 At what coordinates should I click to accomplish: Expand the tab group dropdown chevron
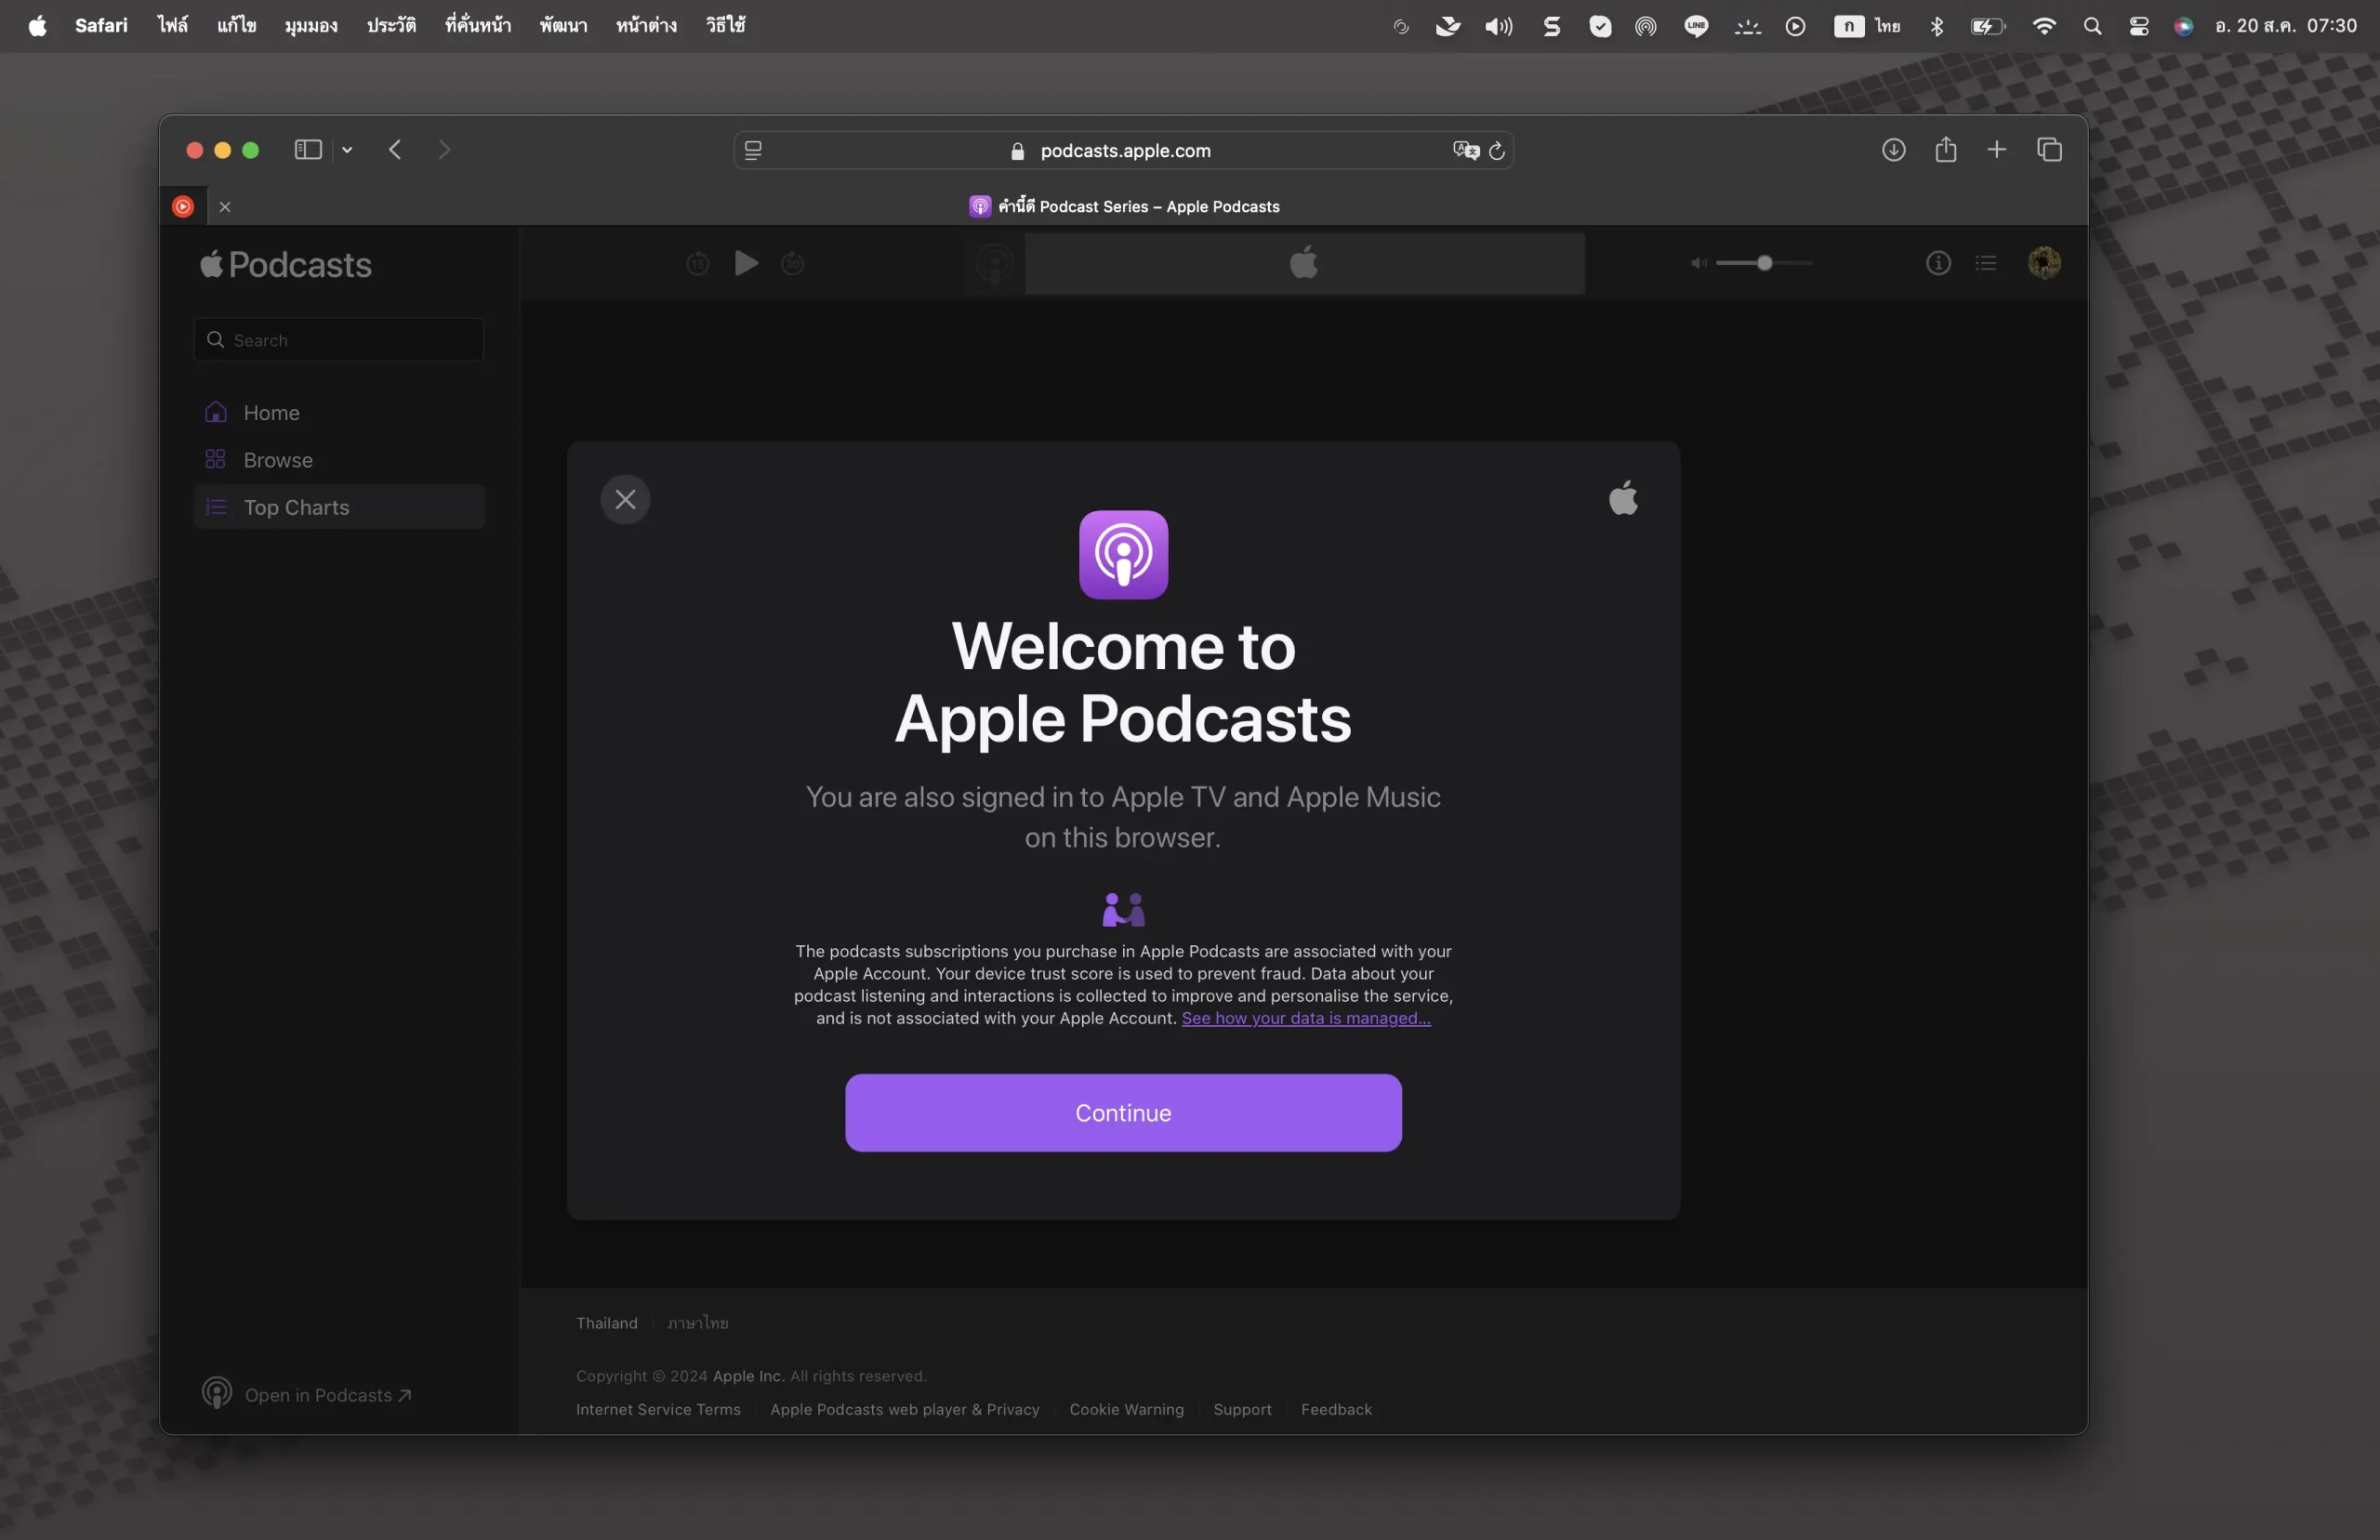347,150
